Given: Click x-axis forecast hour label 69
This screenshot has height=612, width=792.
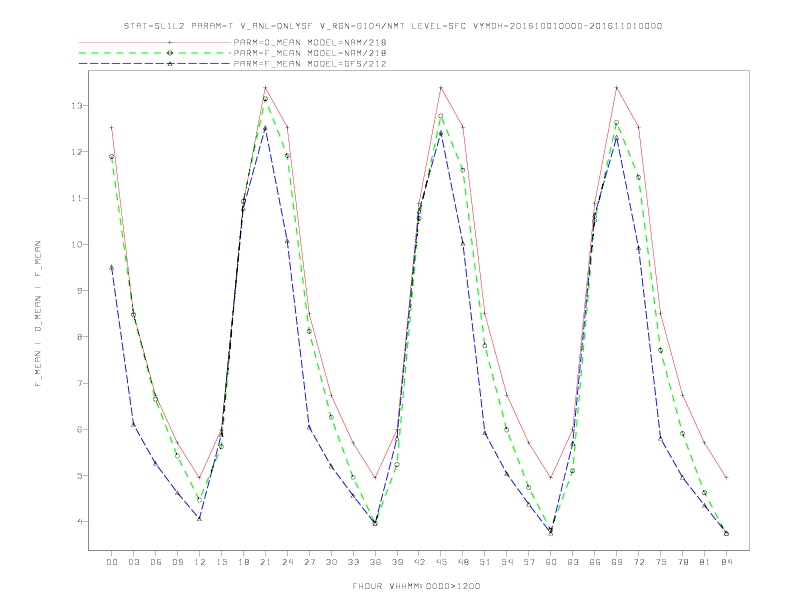Looking at the screenshot, I should (x=617, y=562).
